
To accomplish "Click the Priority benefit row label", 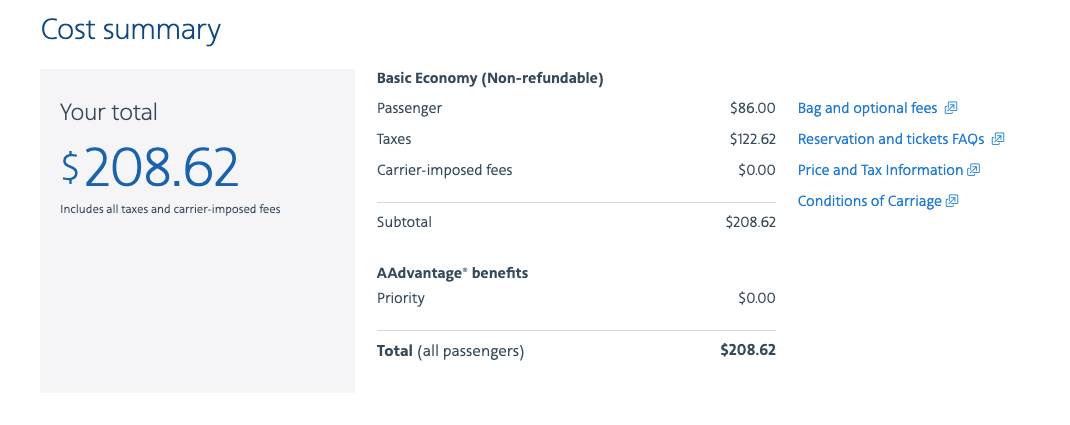I will point(400,298).
